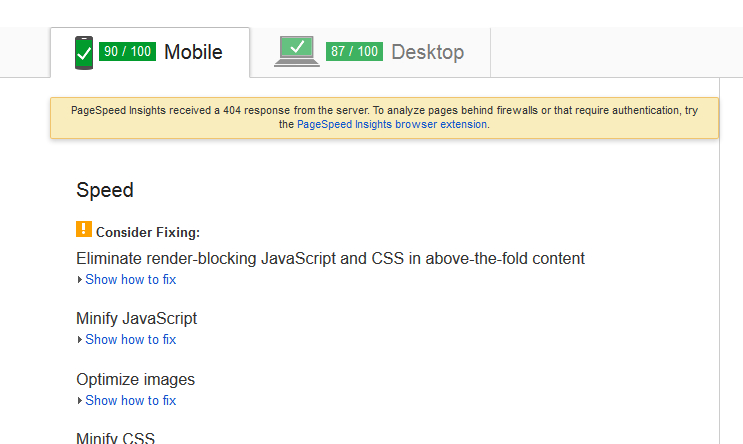Click the 'Consider Fixing:' label
Image resolution: width=743 pixels, height=444 pixels.
click(x=148, y=233)
